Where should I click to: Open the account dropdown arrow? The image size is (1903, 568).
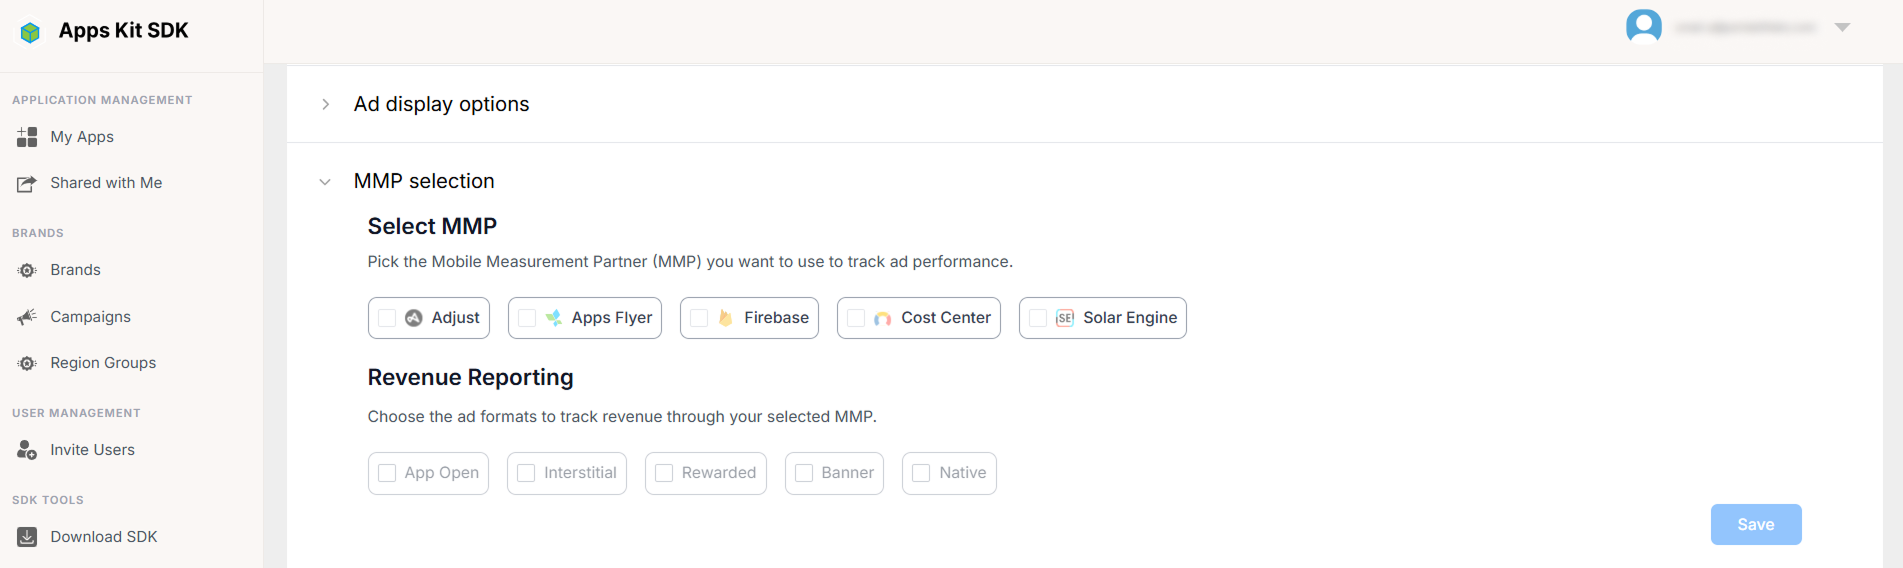click(1842, 27)
